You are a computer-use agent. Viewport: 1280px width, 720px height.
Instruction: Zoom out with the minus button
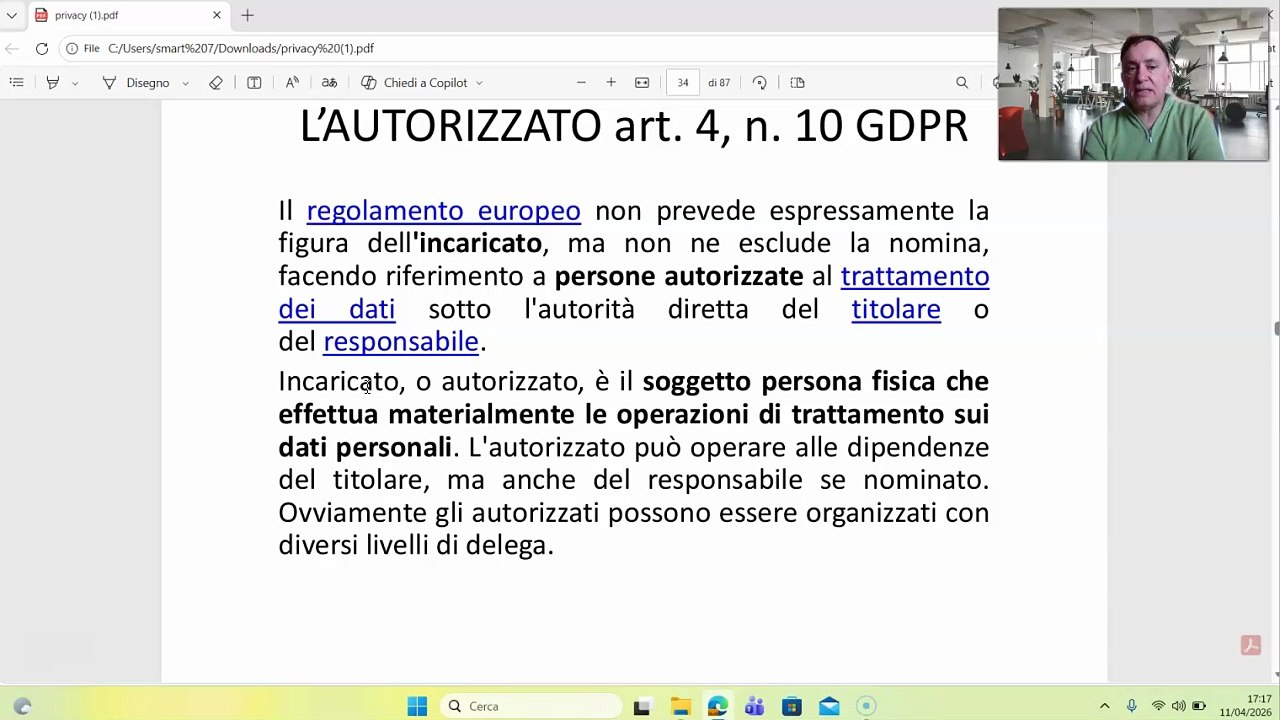pyautogui.click(x=581, y=82)
